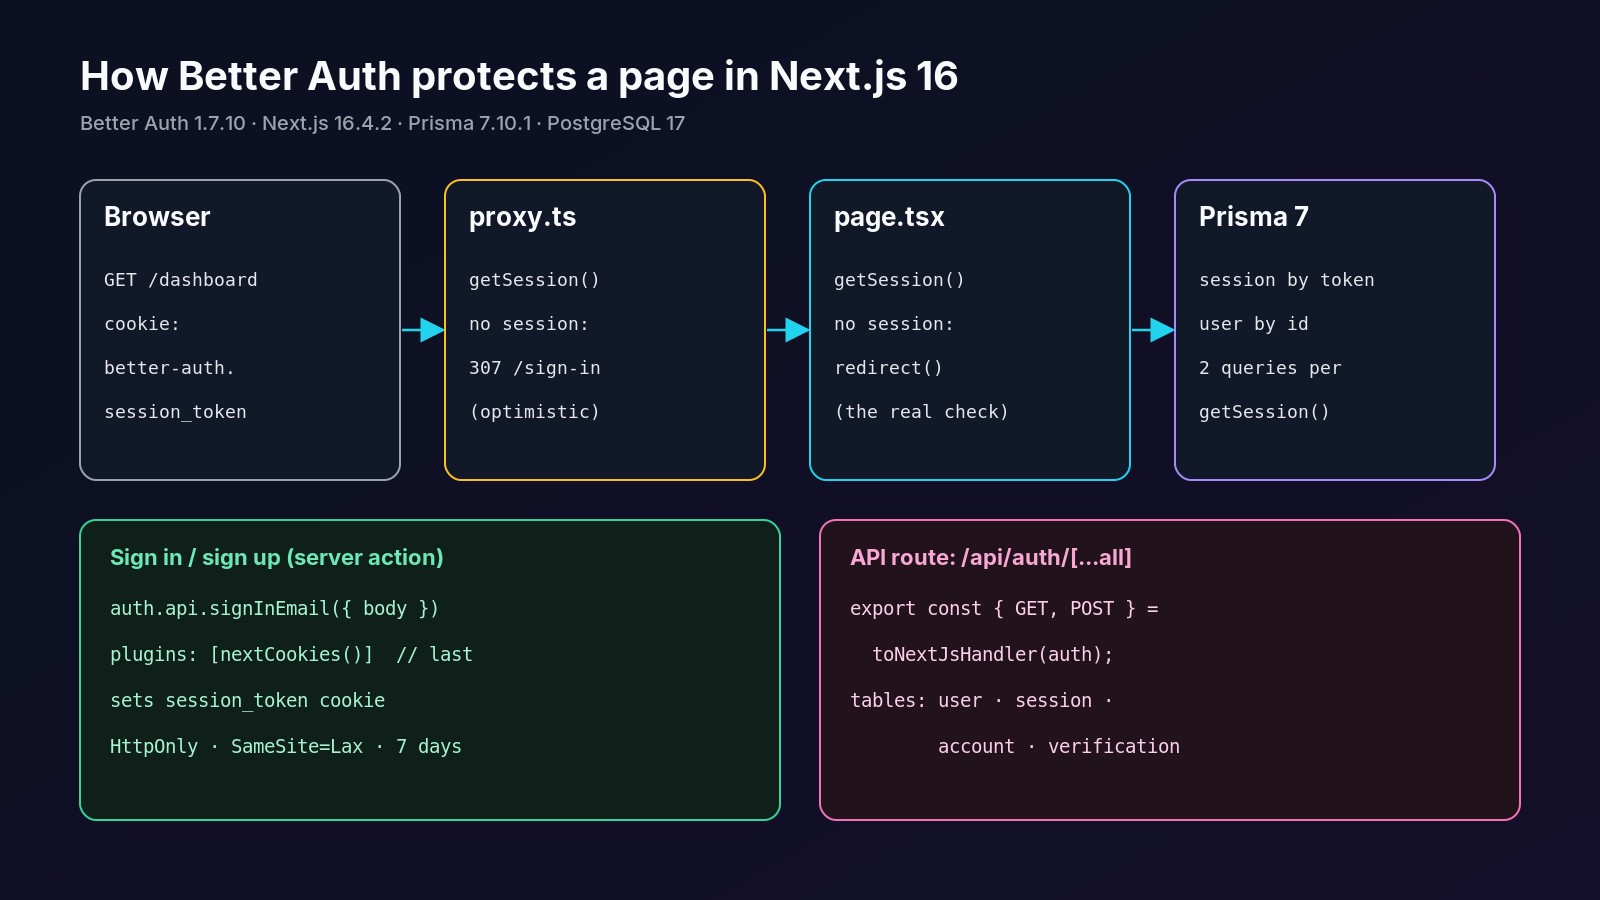Screen dimensions: 1600x900
Task: Select the 'Browser' box heading
Action: click(157, 217)
